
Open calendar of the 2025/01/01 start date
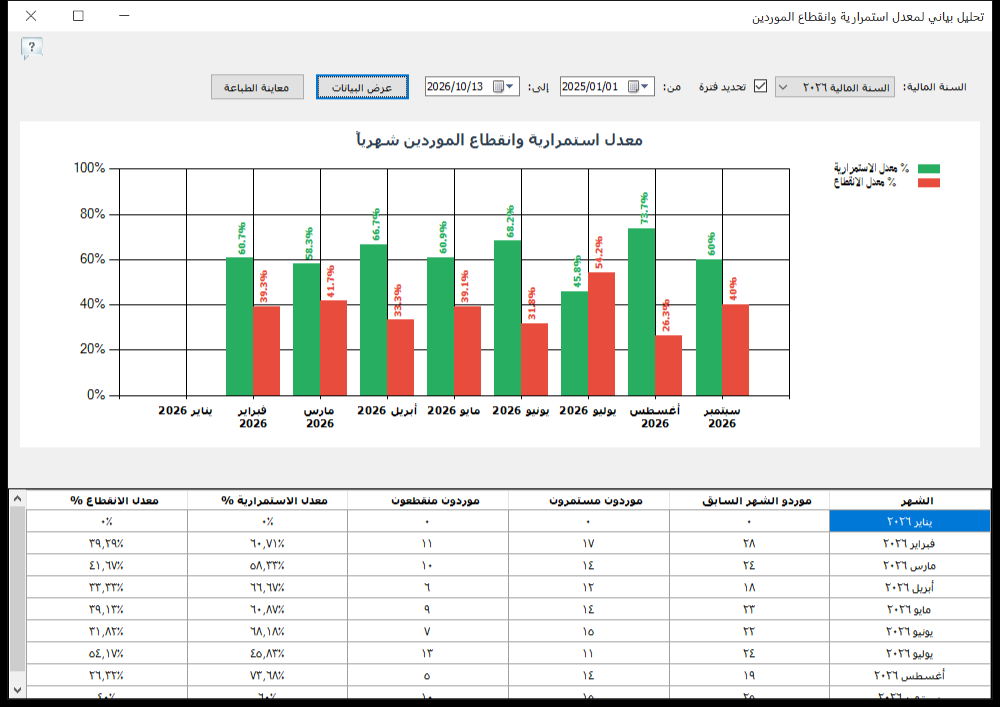pyautogui.click(x=638, y=86)
